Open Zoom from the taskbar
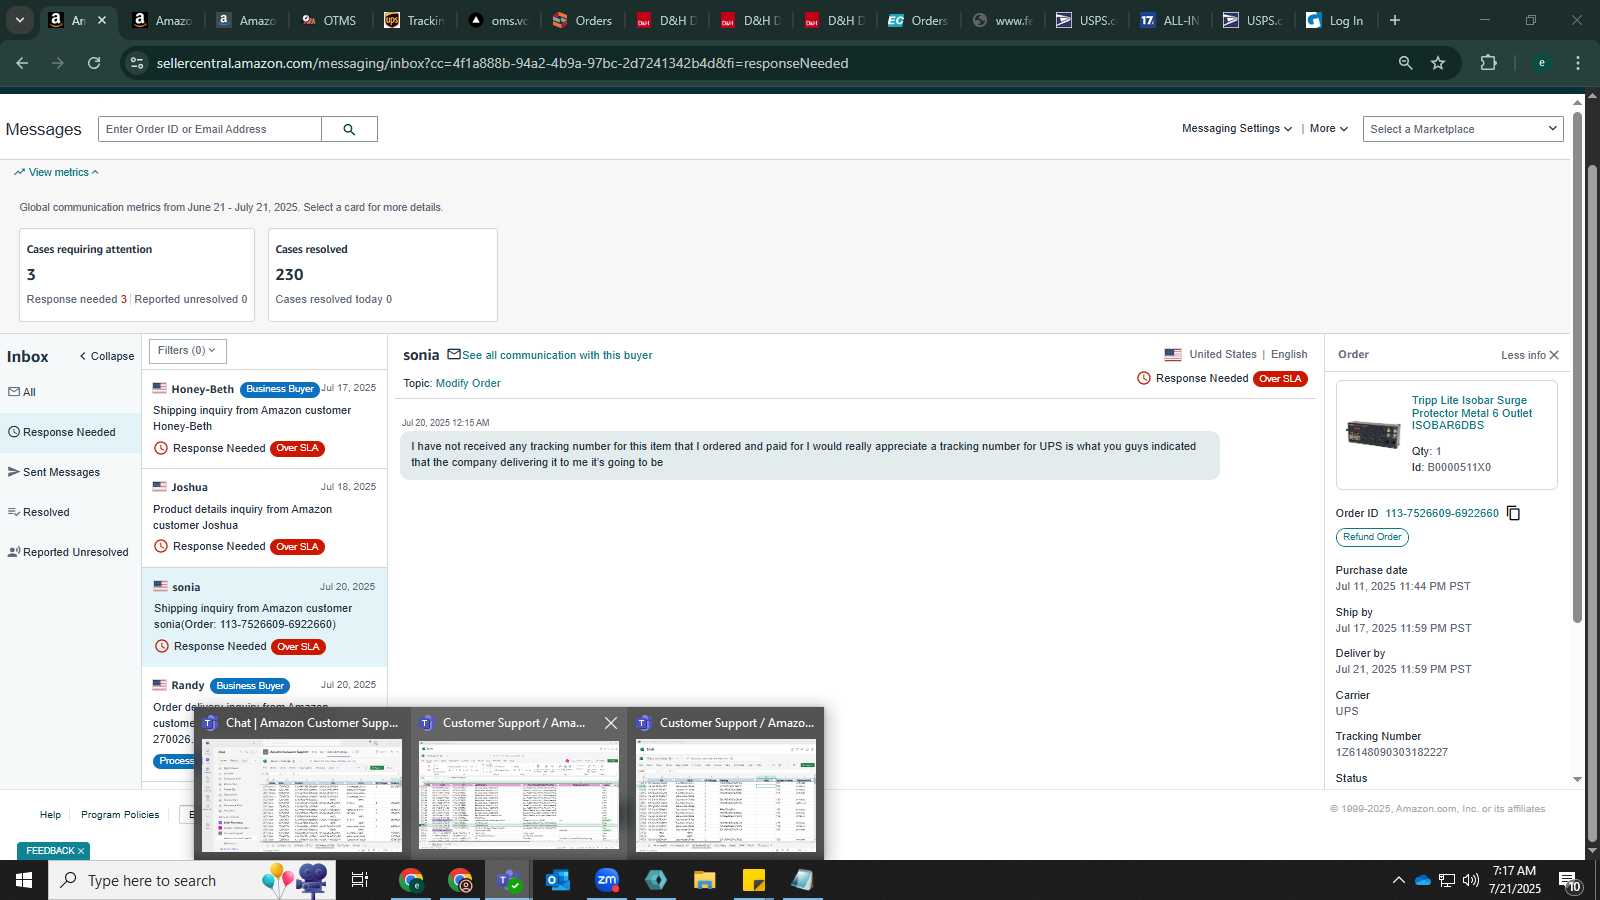The width and height of the screenshot is (1600, 900). tap(607, 880)
